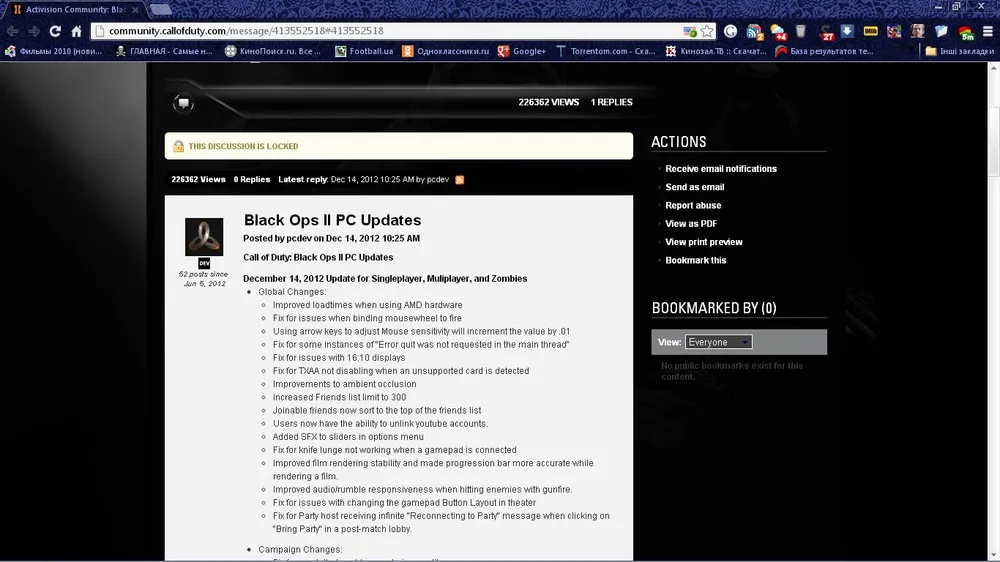Click 'Improved loadtimes when using AMD hardware' line

tap(367, 306)
